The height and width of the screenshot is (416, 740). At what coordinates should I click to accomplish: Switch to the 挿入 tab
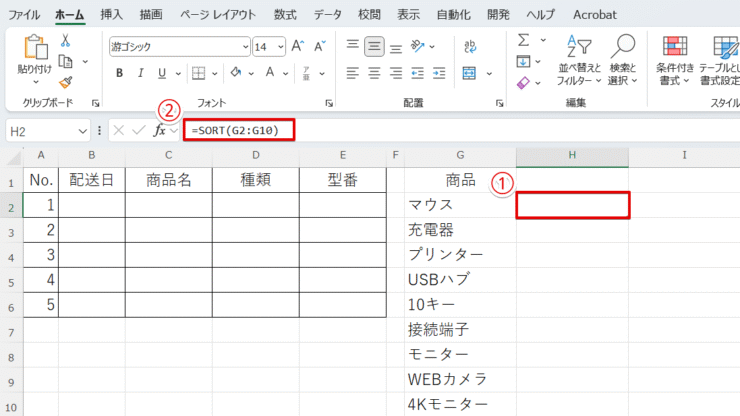click(x=111, y=15)
